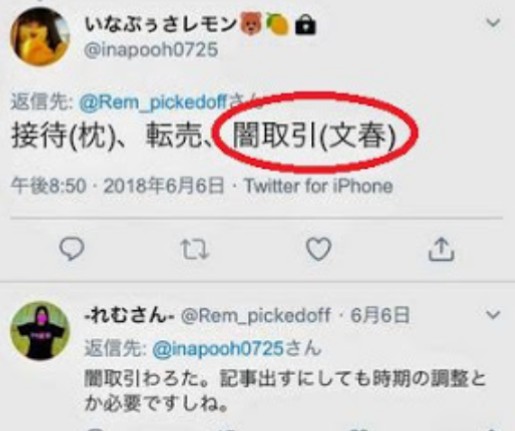Like the tweet with the heart icon

pos(319,249)
